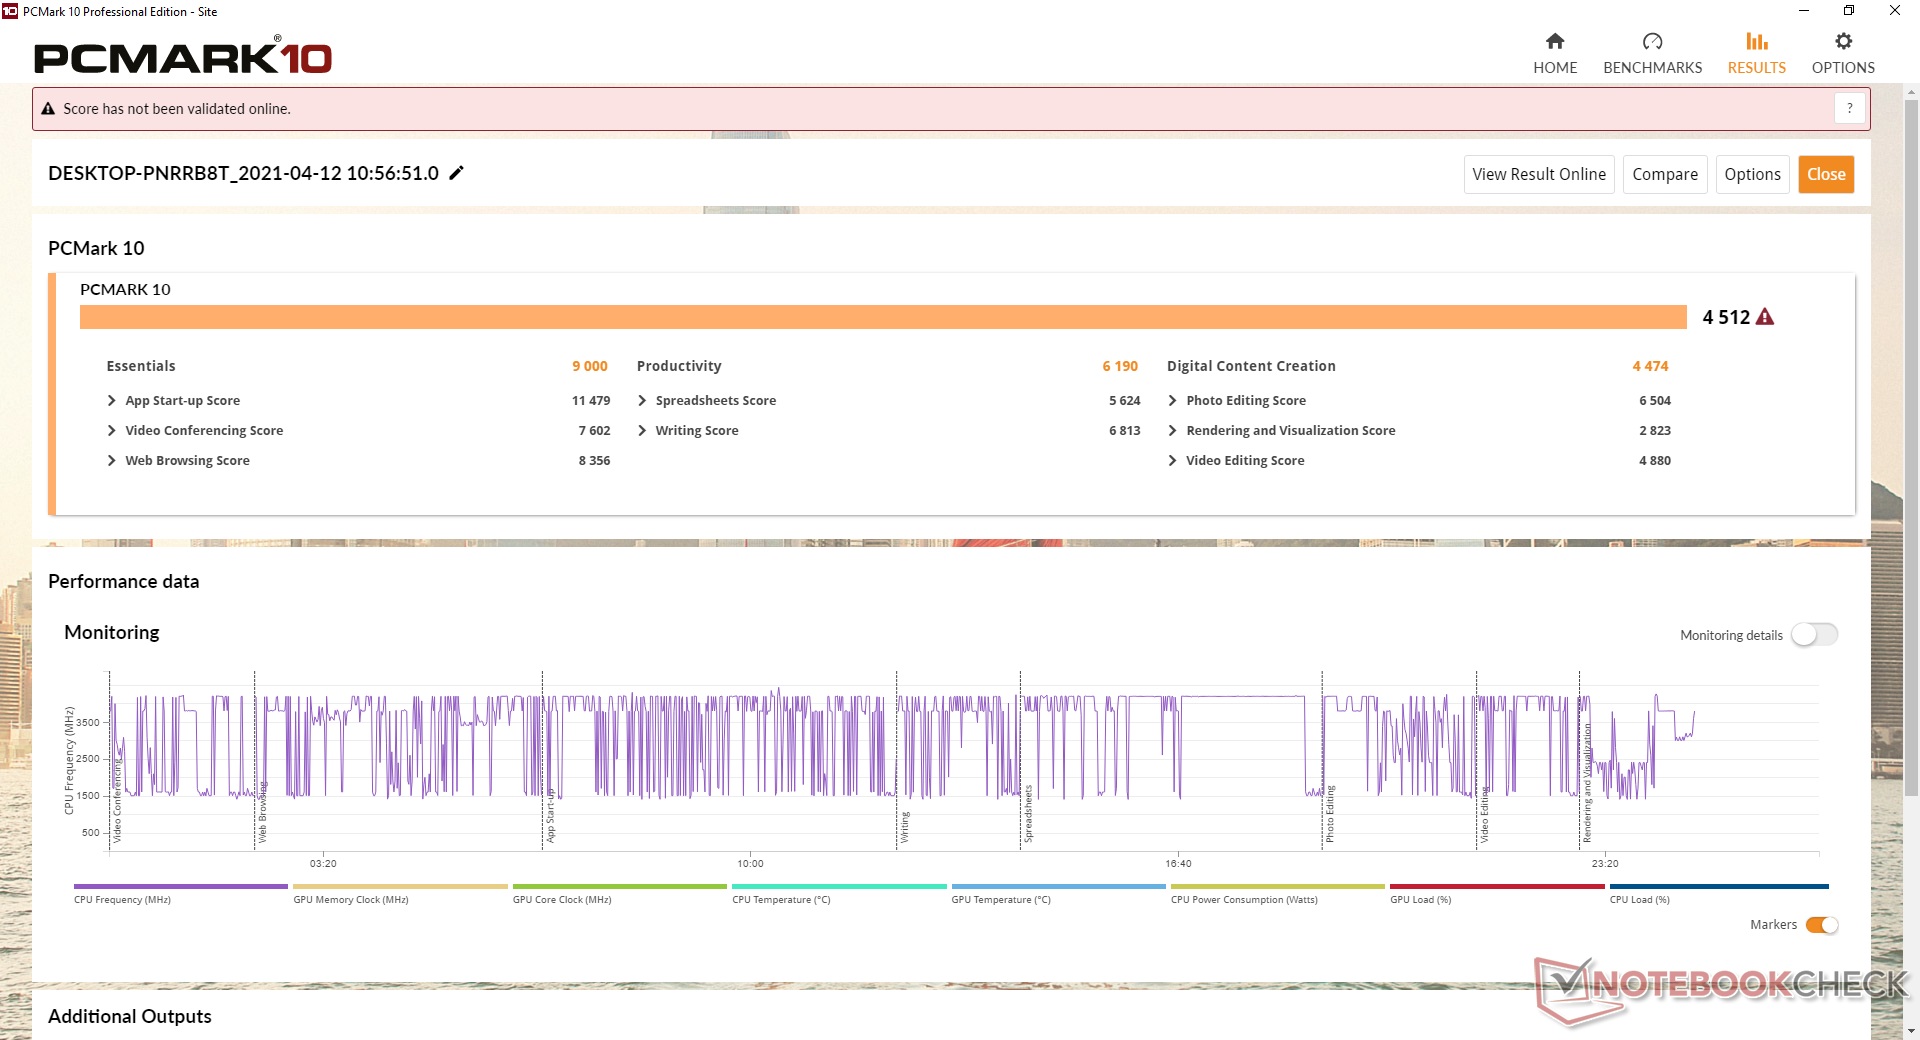Open Options via the gear icon
This screenshot has width=1920, height=1040.
pyautogui.click(x=1843, y=41)
